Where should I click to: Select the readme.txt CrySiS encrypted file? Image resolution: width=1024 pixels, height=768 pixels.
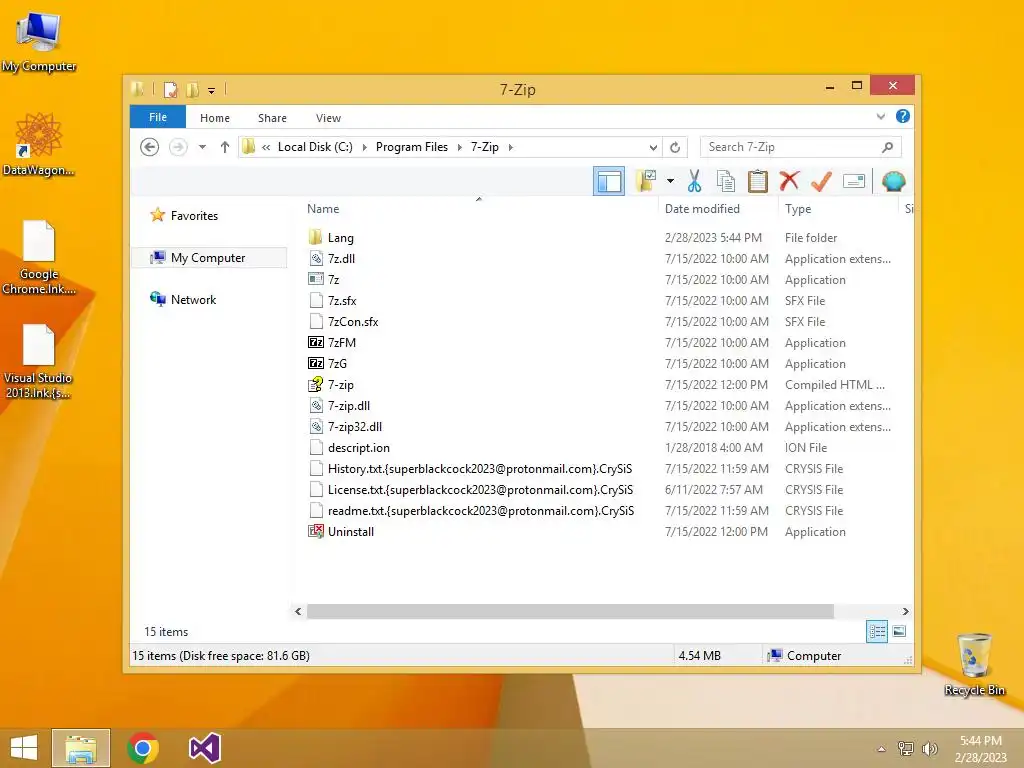coord(481,511)
